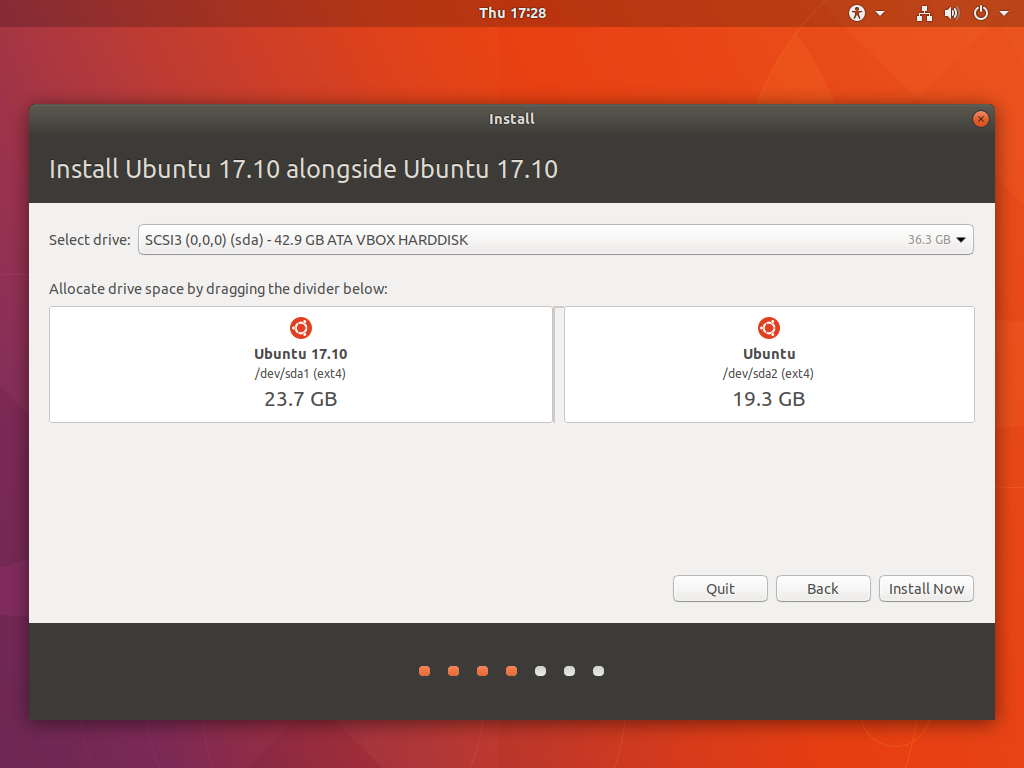
Task: Click Install Now
Action: [x=926, y=588]
